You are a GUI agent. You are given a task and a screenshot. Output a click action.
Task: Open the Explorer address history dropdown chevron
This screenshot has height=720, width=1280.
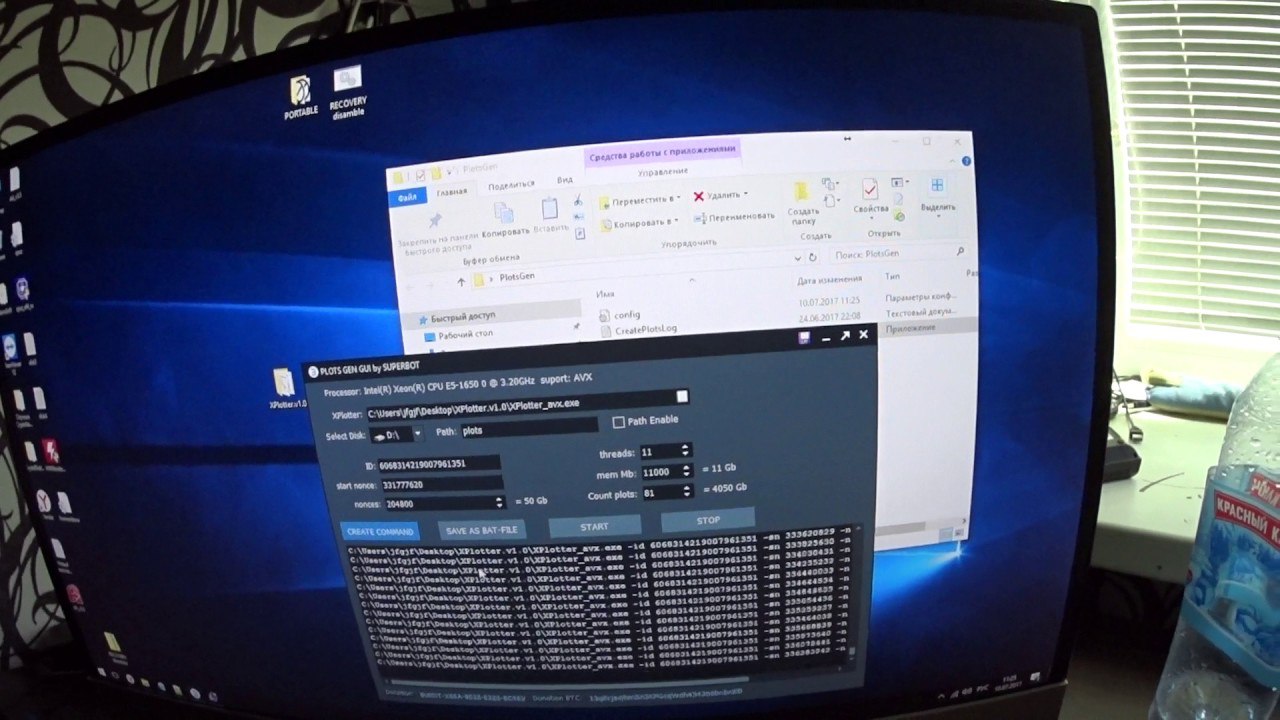pyautogui.click(x=799, y=257)
